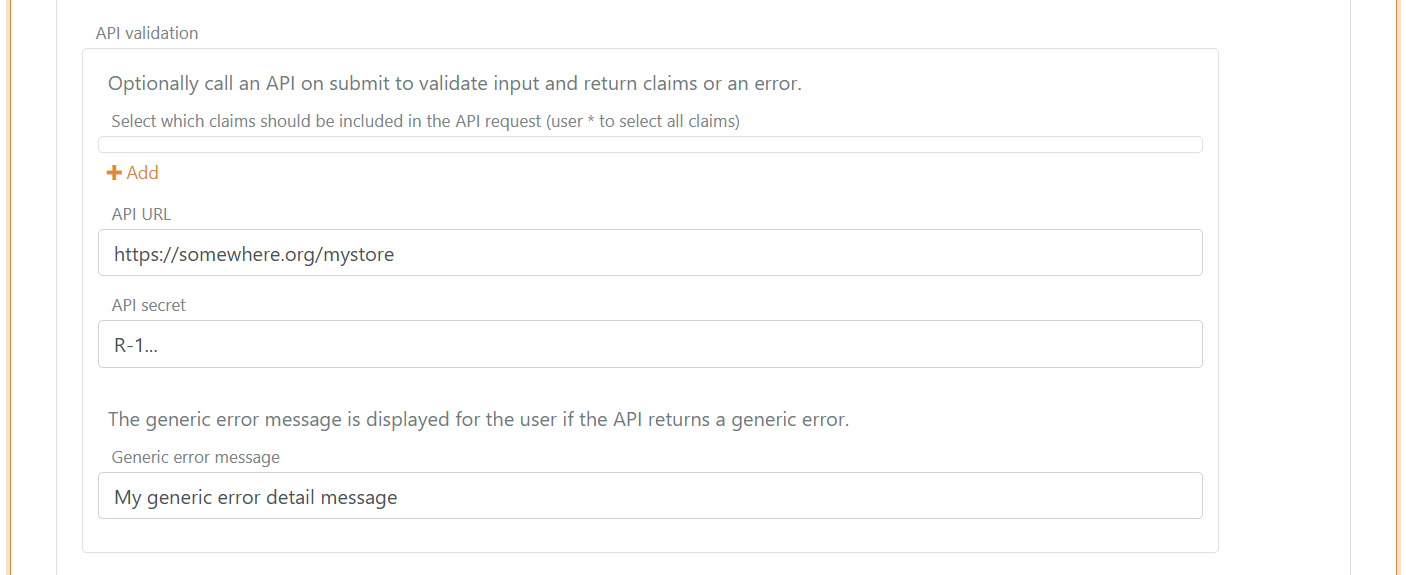Click the "generic error message is displayed" explanation text
The width and height of the screenshot is (1406, 575).
pos(478,420)
